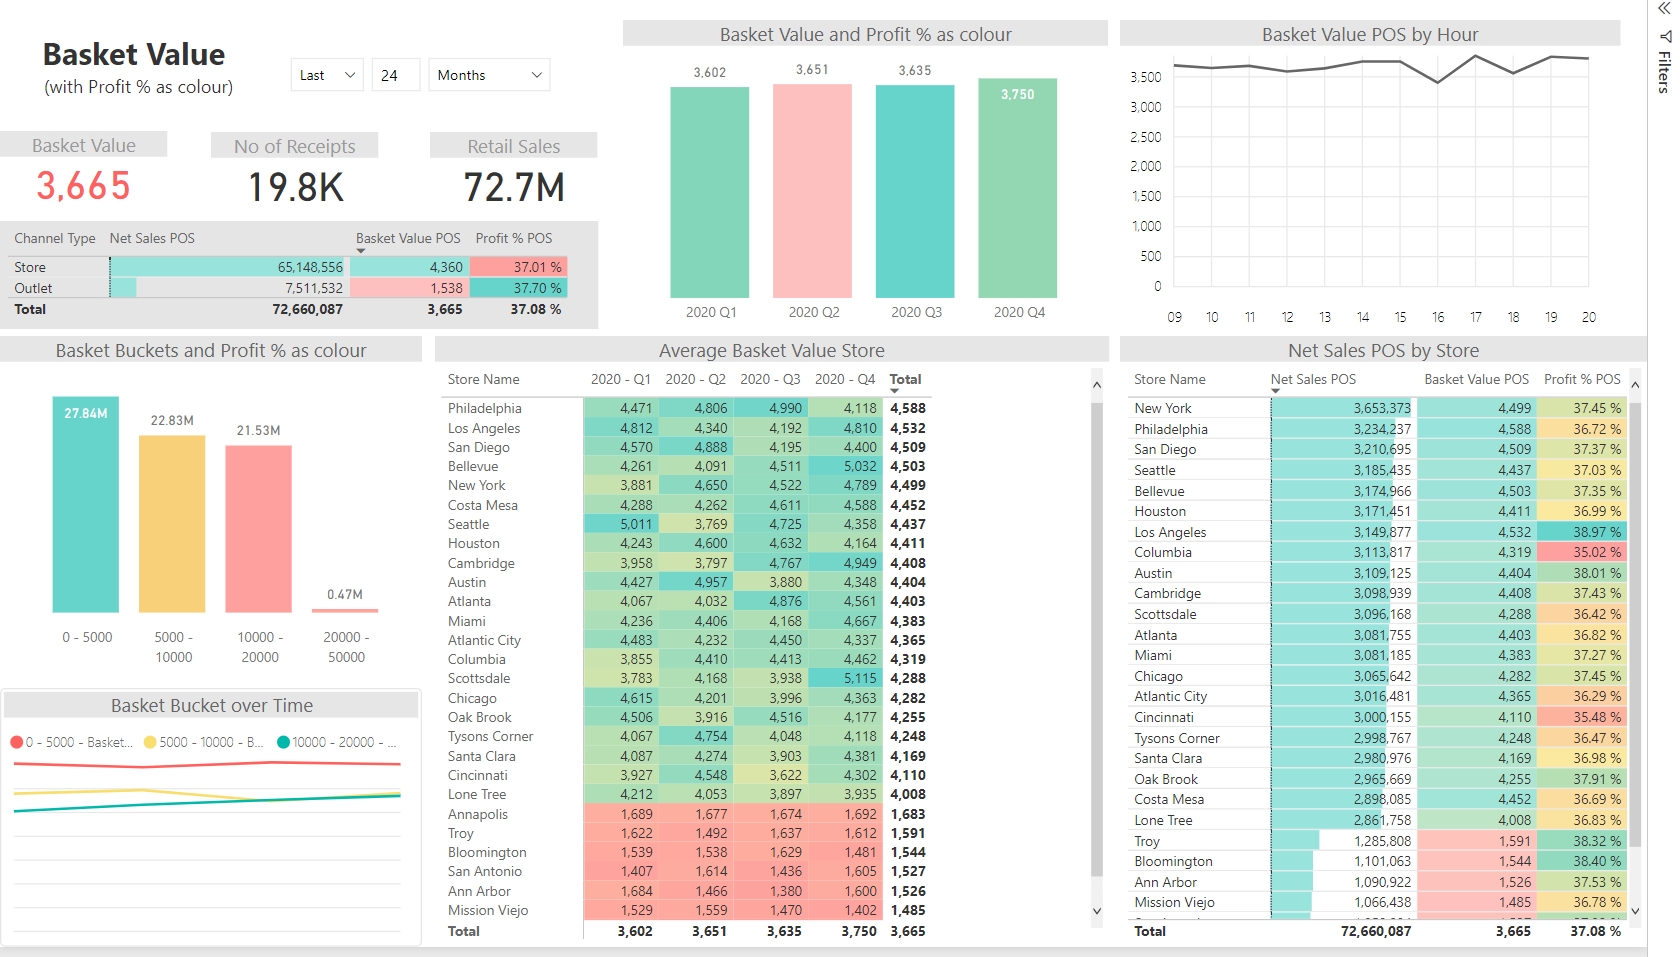Open the Months period dropdown
Image resolution: width=1680 pixels, height=957 pixels.
[489, 75]
